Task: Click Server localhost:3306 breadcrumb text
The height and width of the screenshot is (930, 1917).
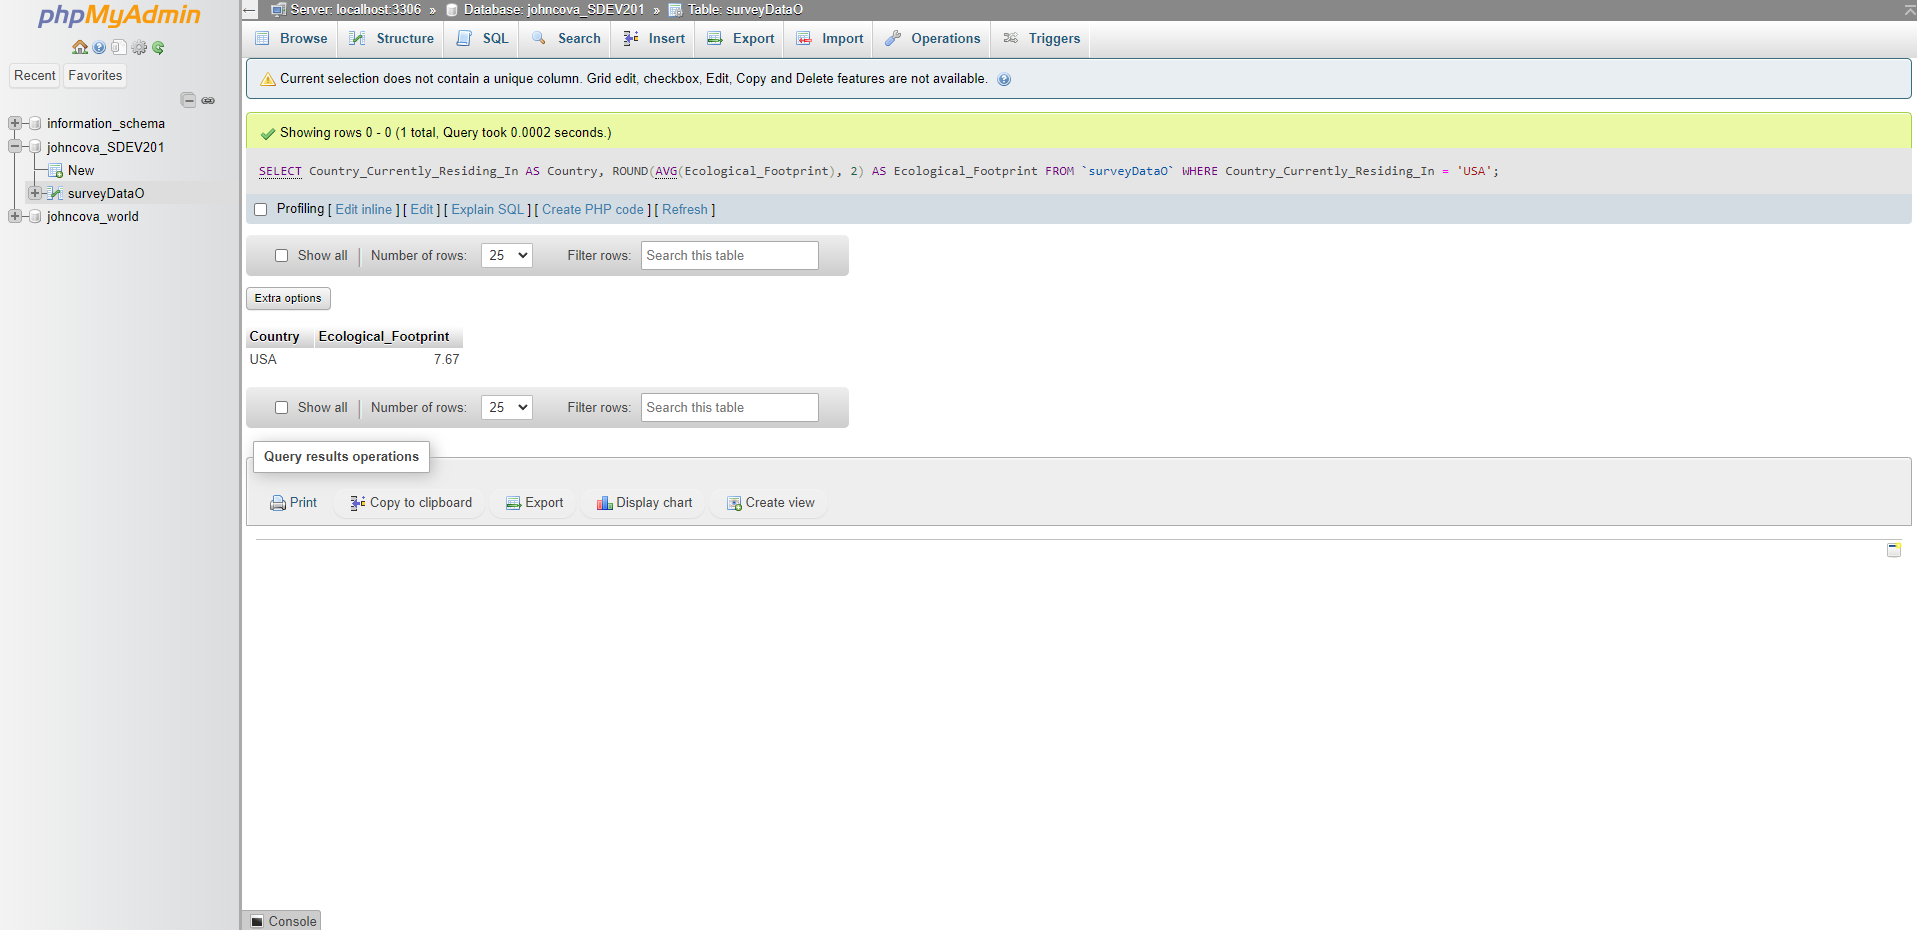Action: [356, 10]
